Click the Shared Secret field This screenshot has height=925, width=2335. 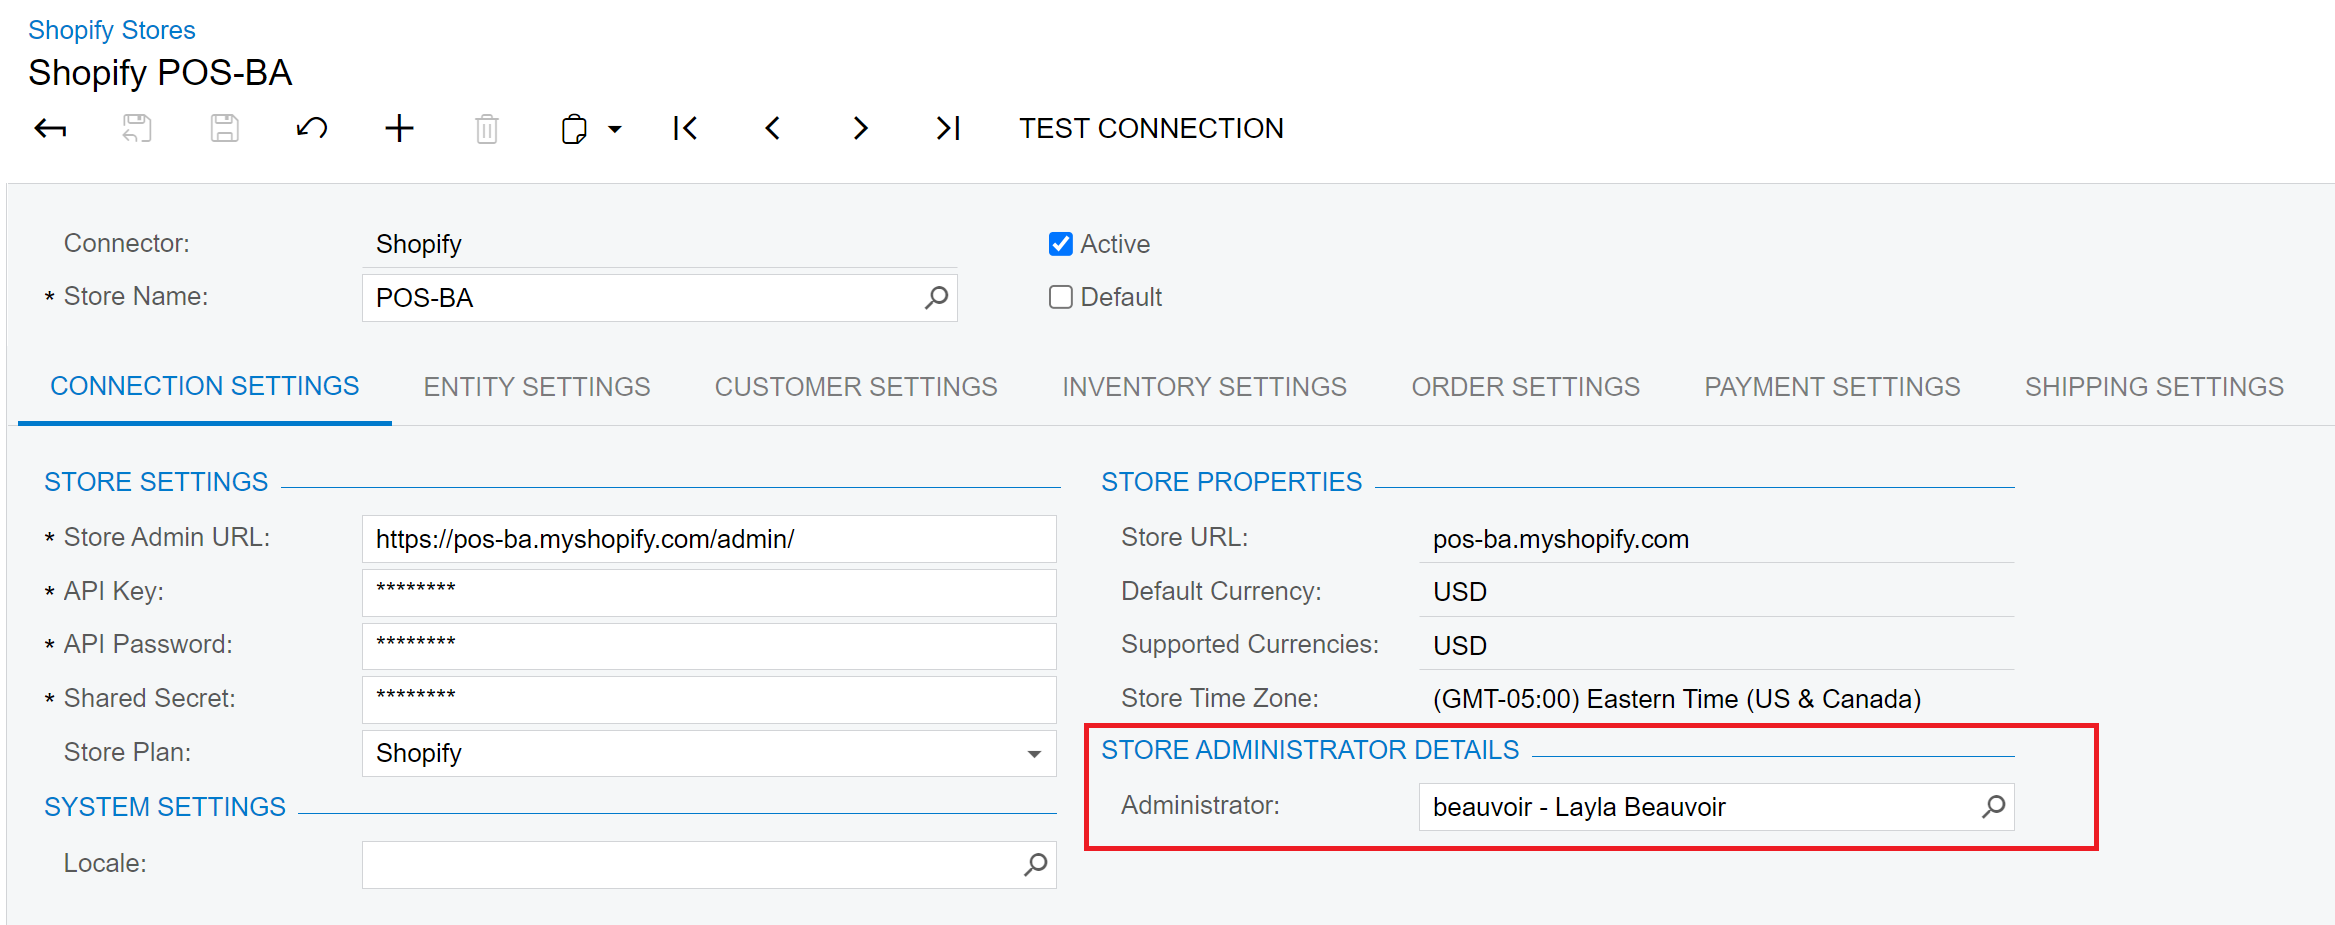pos(709,699)
